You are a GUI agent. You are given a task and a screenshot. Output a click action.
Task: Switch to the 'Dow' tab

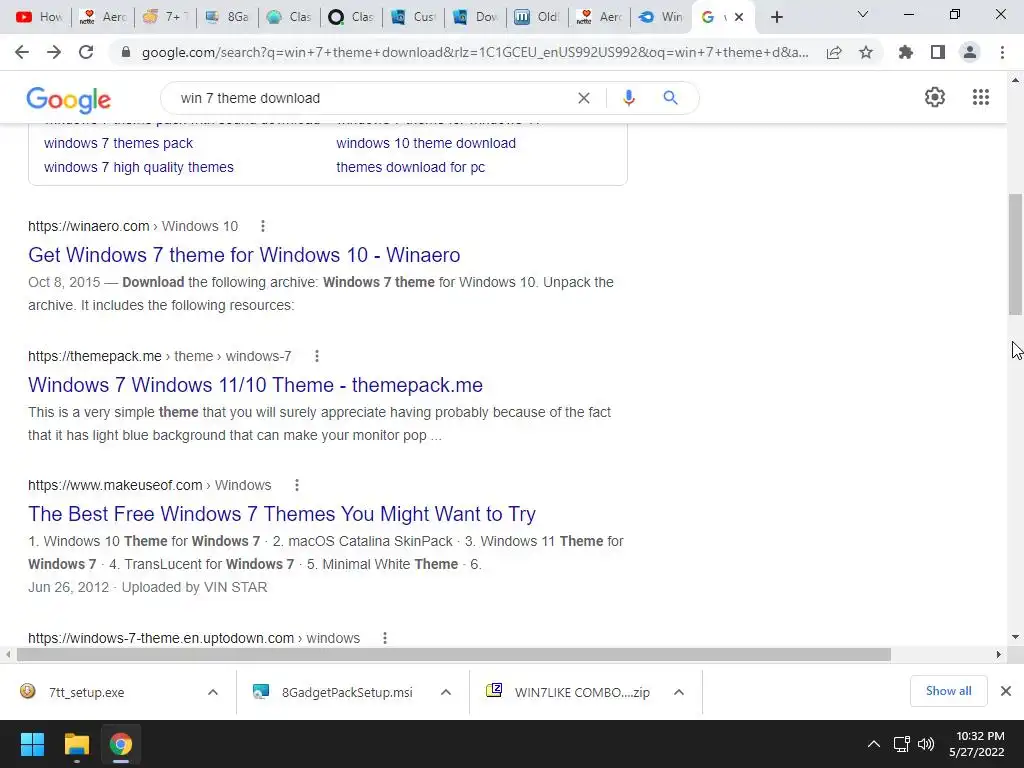[x=476, y=17]
